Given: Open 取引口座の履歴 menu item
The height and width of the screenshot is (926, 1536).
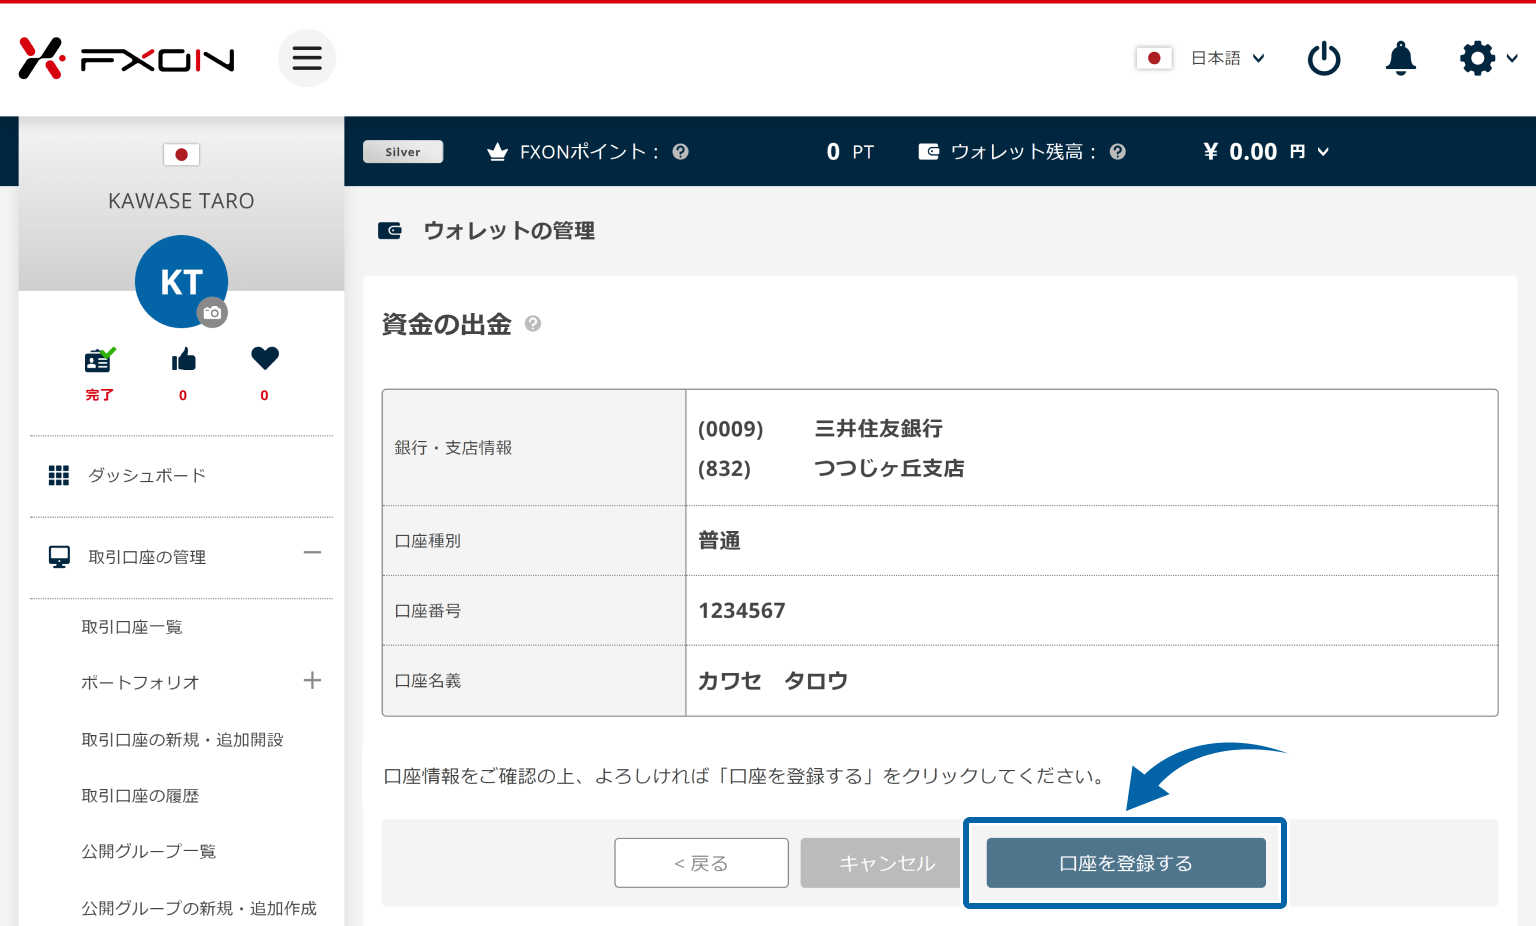Looking at the screenshot, I should [140, 796].
